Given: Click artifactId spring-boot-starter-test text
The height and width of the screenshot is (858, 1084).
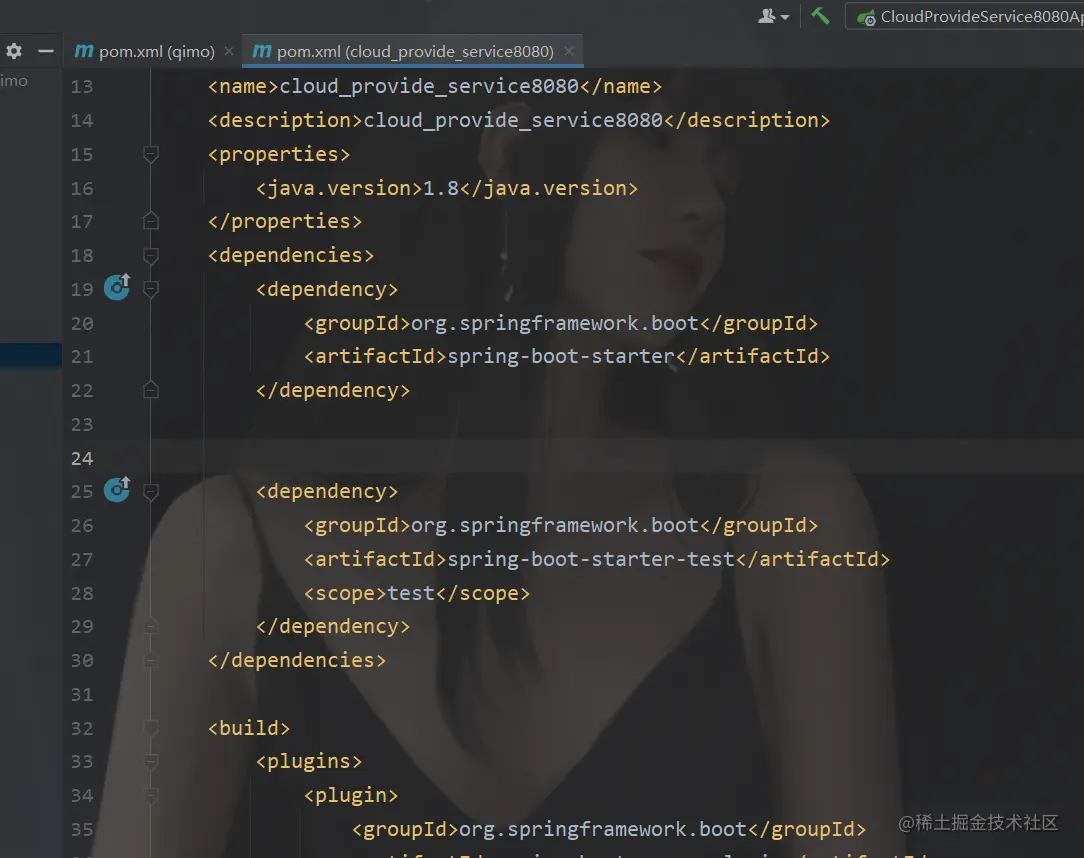Looking at the screenshot, I should [590, 559].
